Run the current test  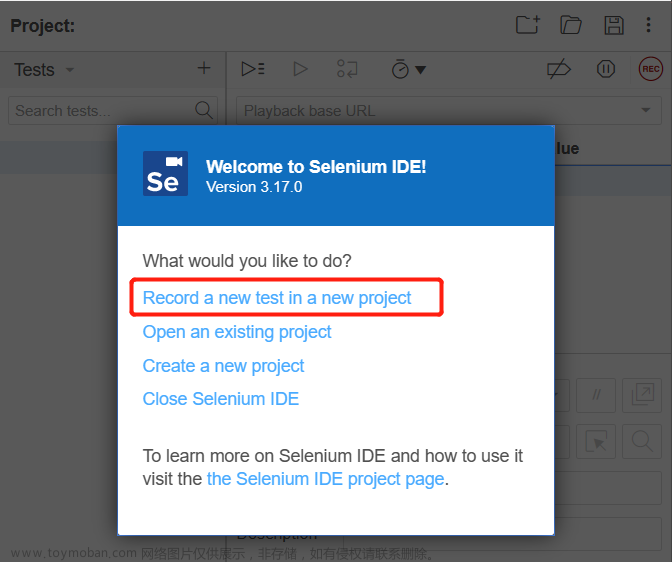pyautogui.click(x=300, y=69)
